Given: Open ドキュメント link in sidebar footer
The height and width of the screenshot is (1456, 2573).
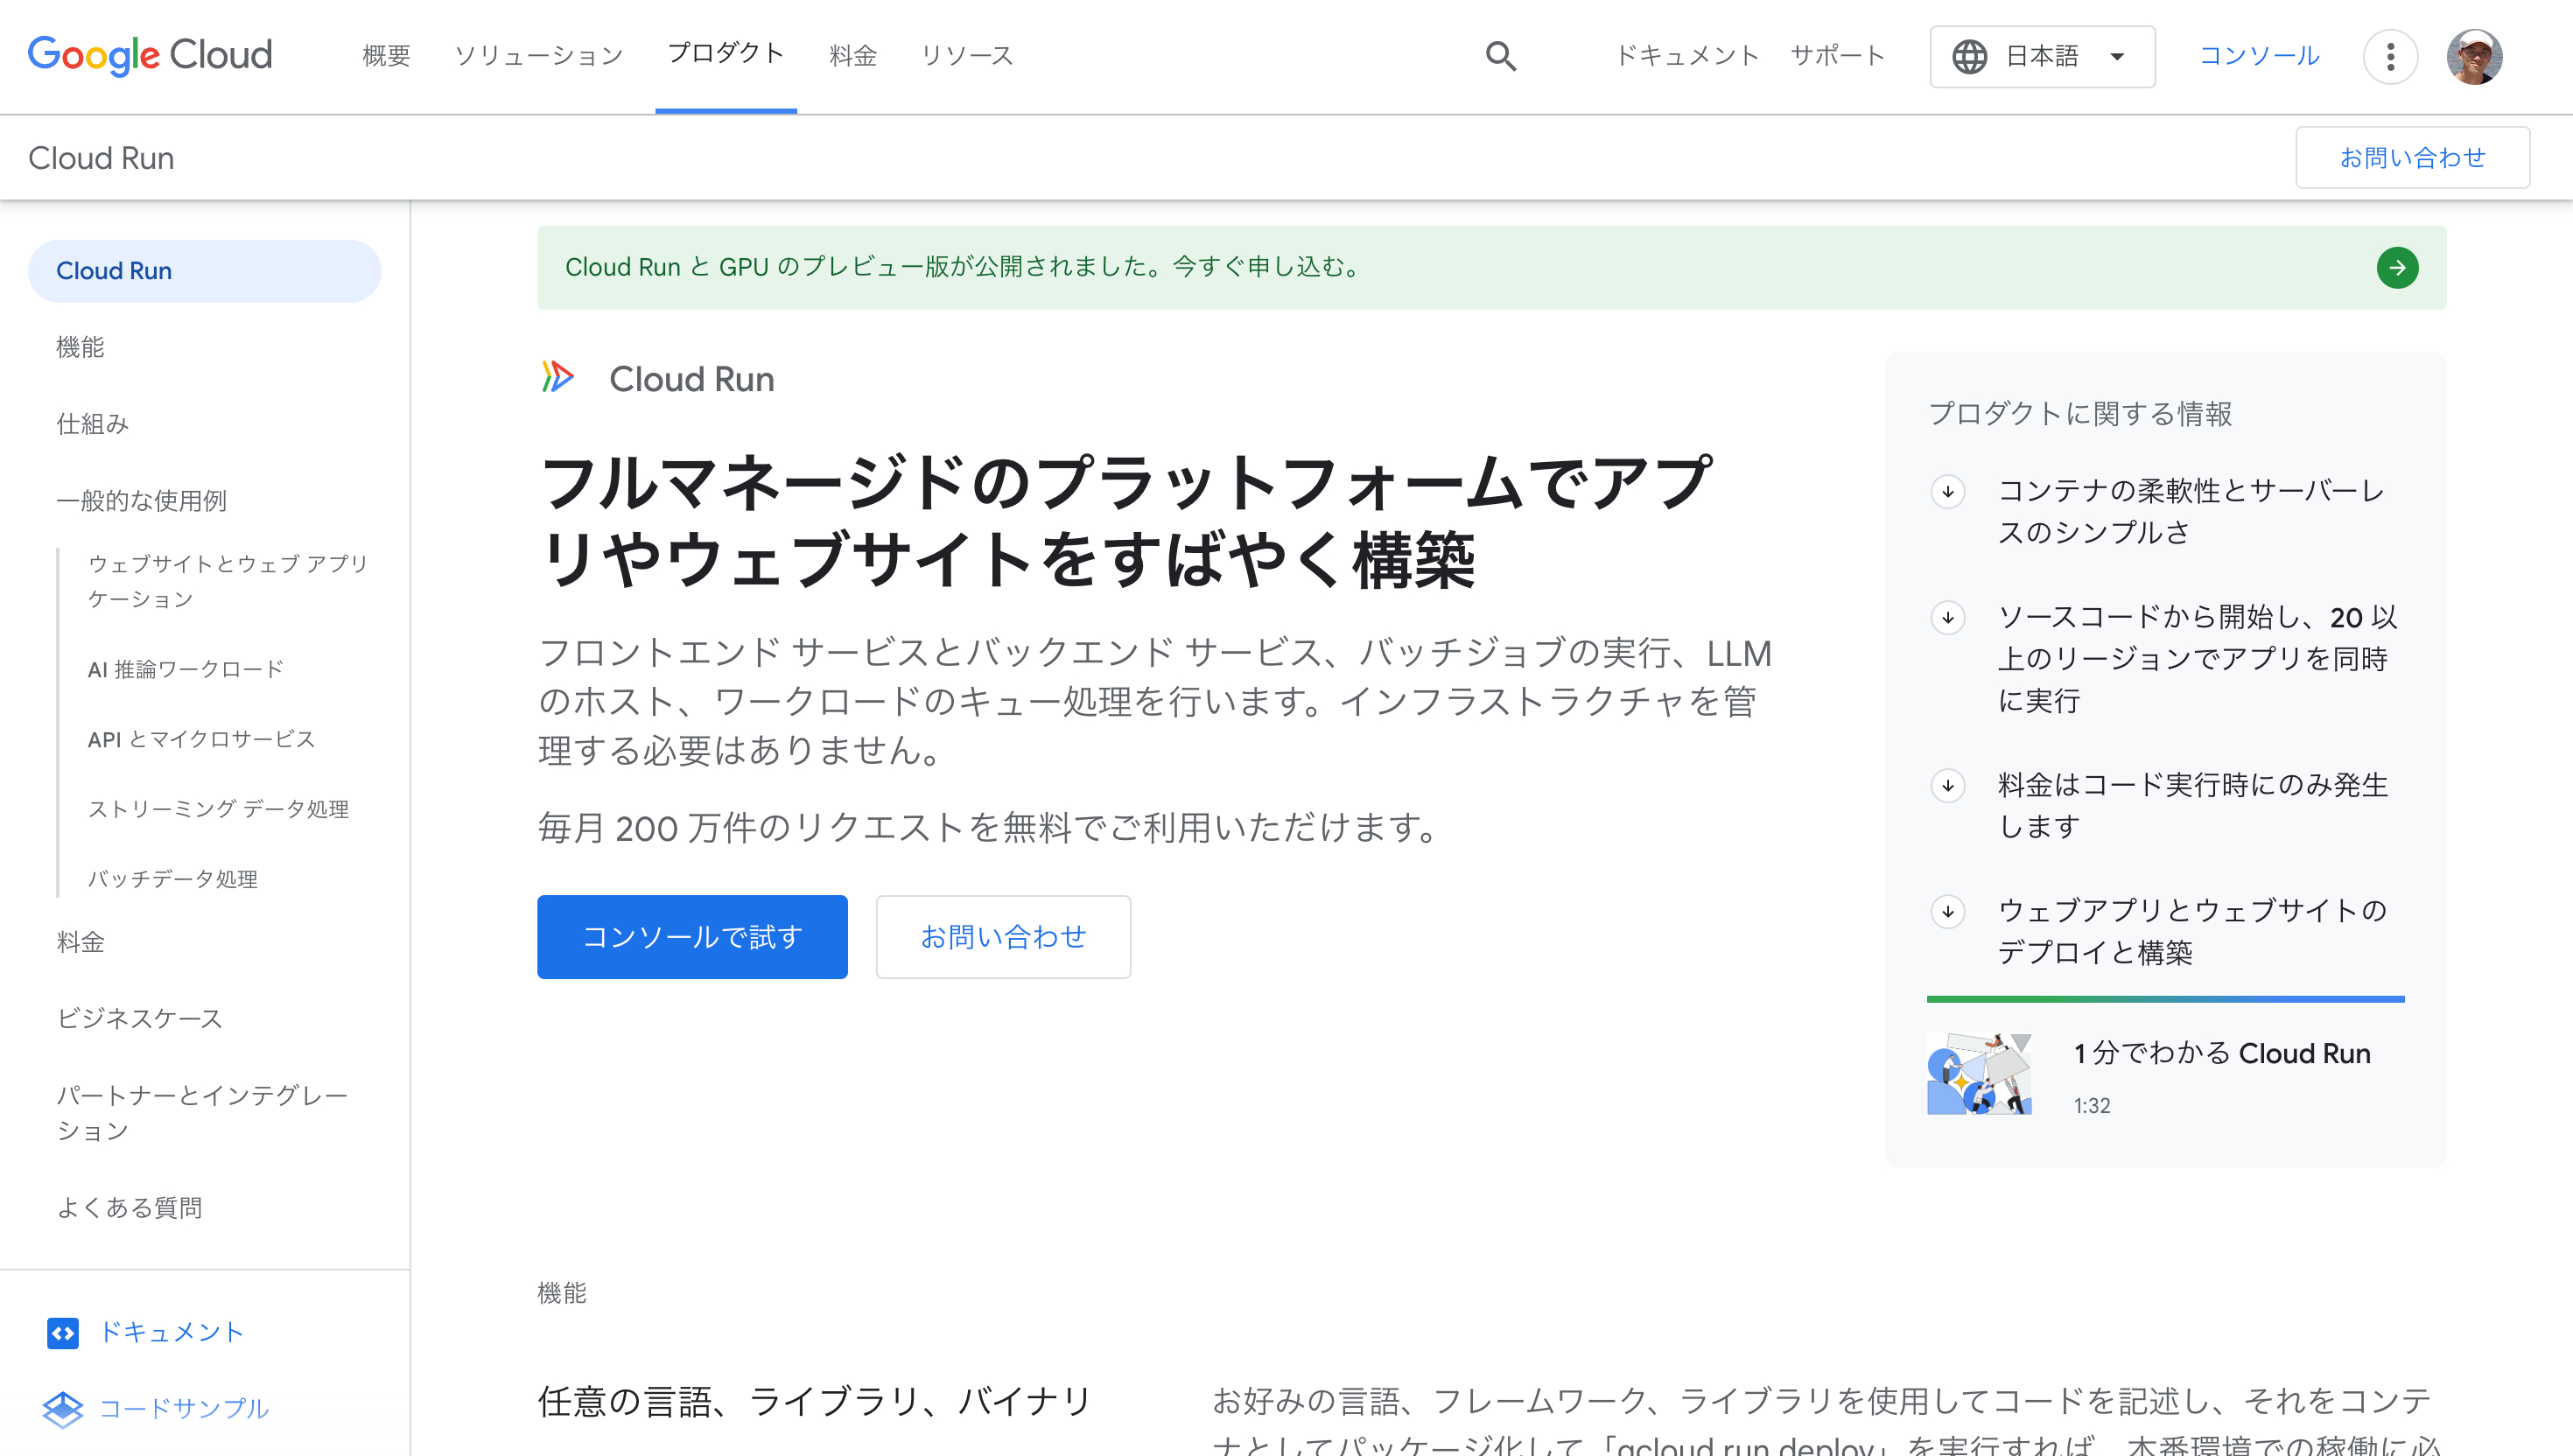Looking at the screenshot, I should click(x=171, y=1332).
